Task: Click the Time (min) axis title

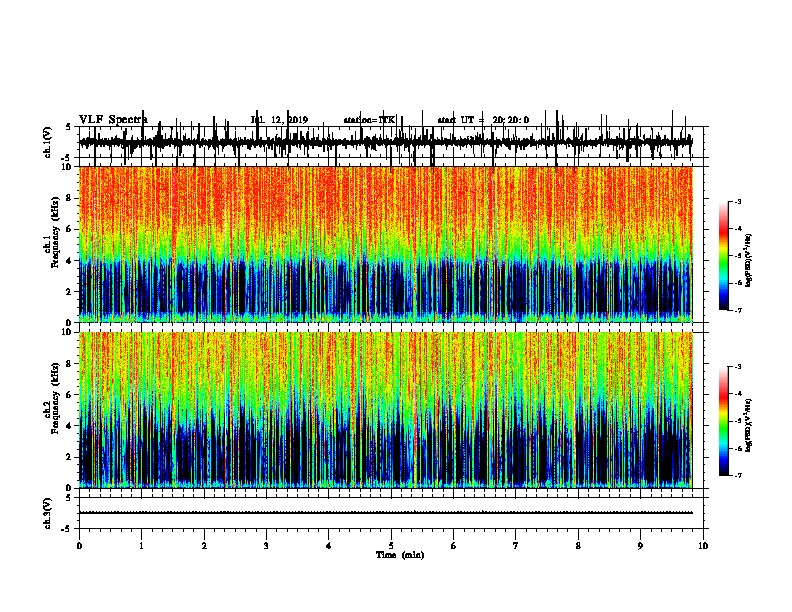Action: (400, 555)
